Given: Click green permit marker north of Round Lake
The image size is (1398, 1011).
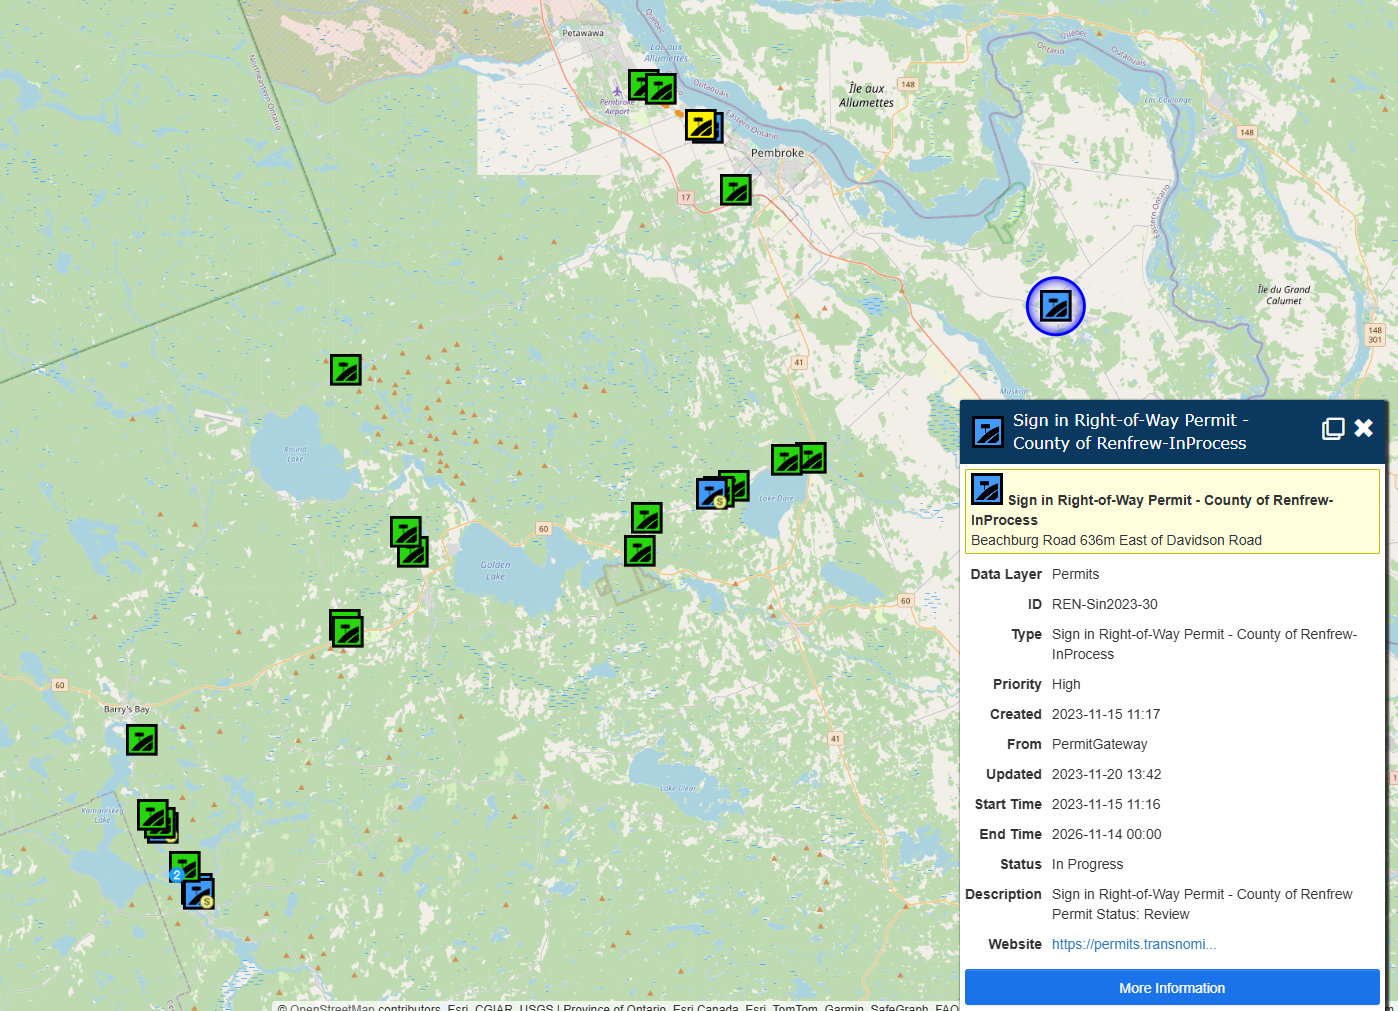Looking at the screenshot, I should click(346, 370).
